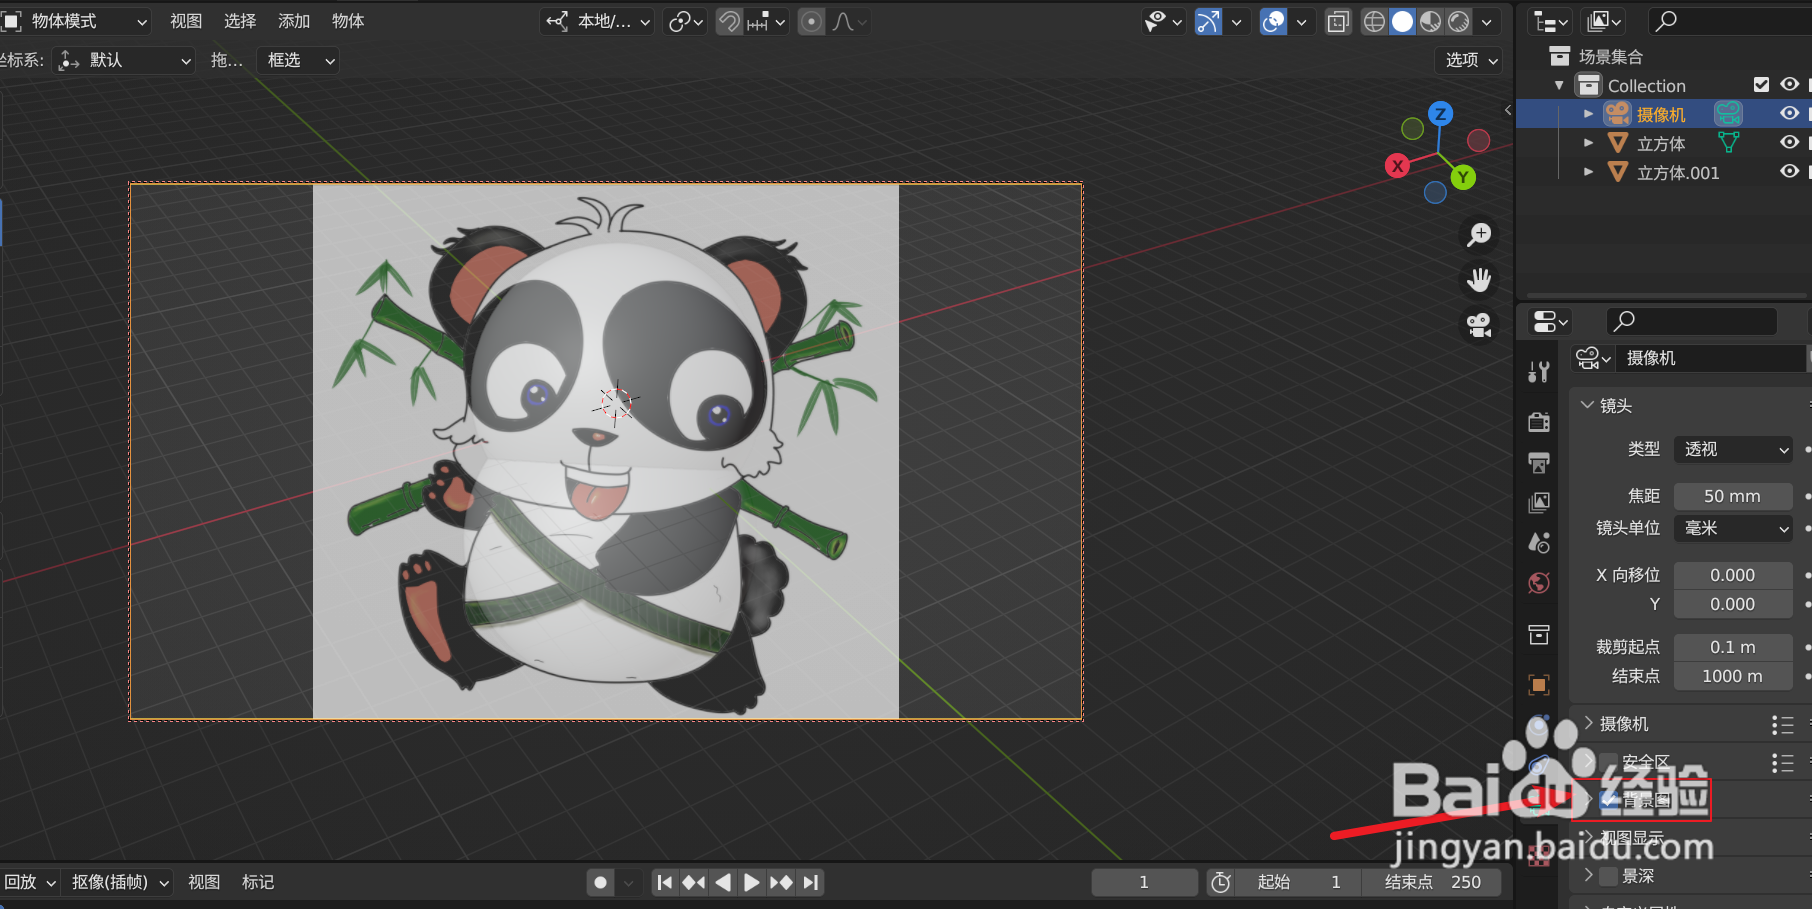Click the X axis on navigation gizmo
1812x909 pixels.
pos(1398,166)
